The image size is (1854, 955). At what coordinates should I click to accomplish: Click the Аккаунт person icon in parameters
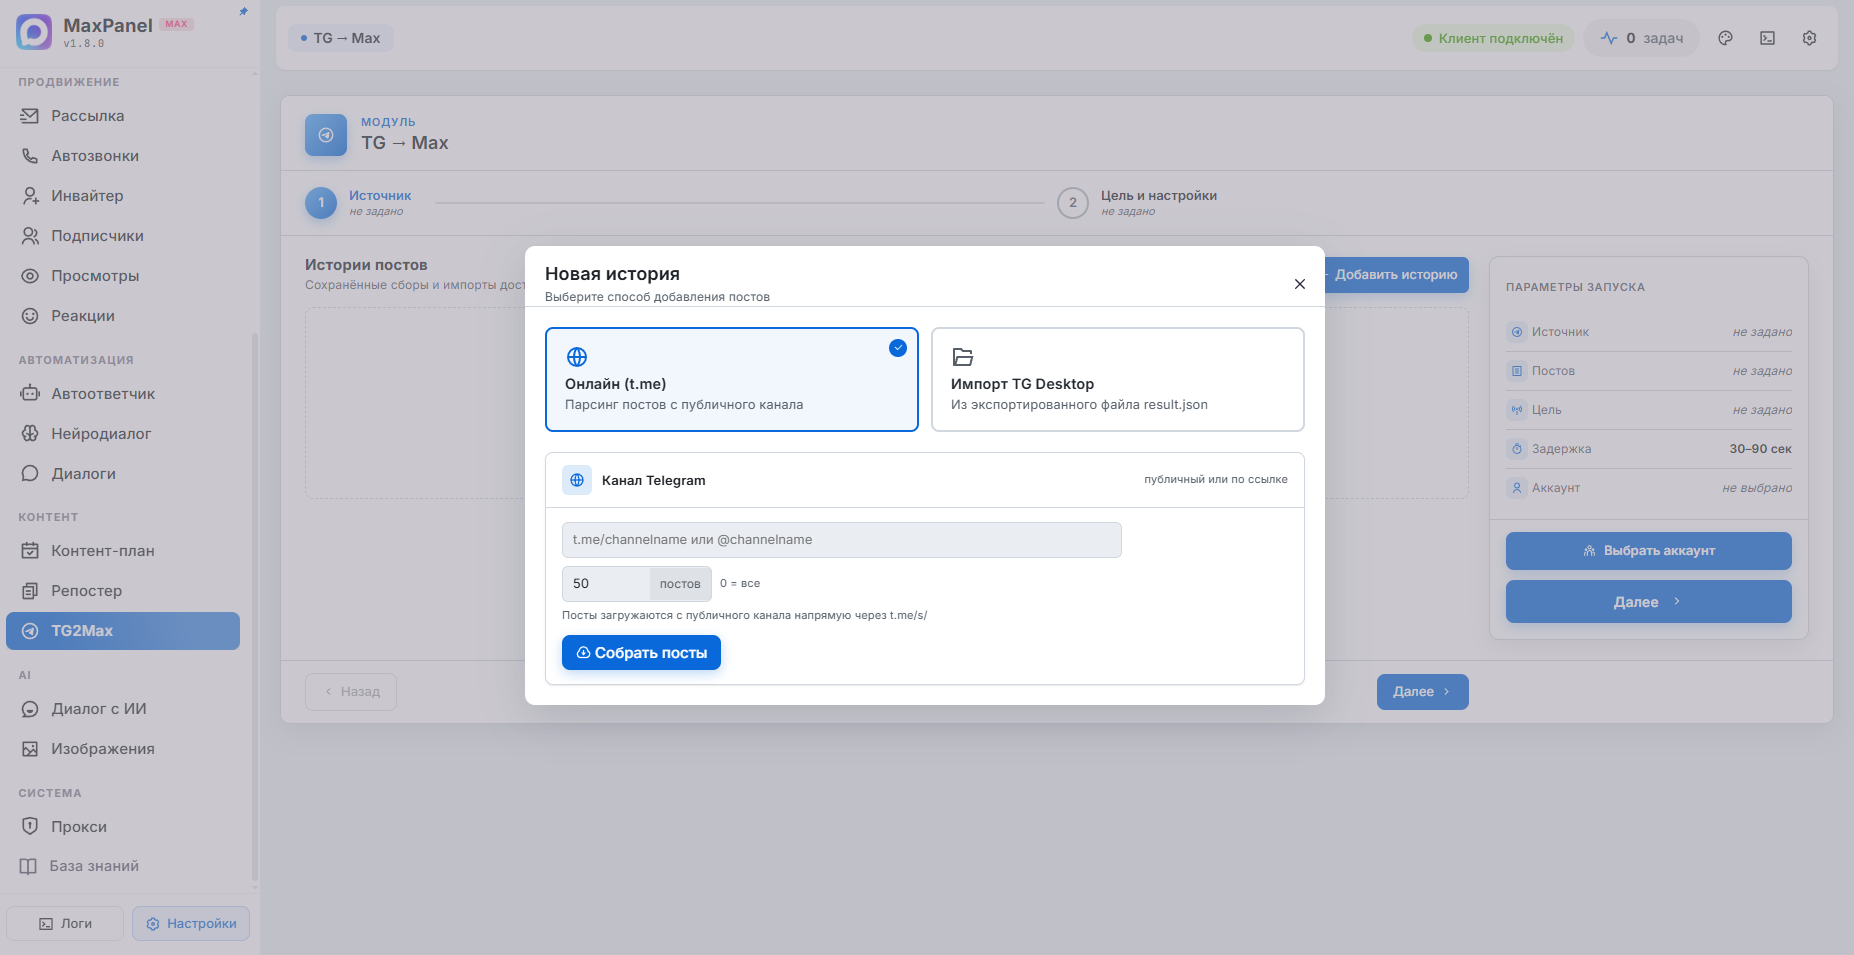[x=1517, y=488]
